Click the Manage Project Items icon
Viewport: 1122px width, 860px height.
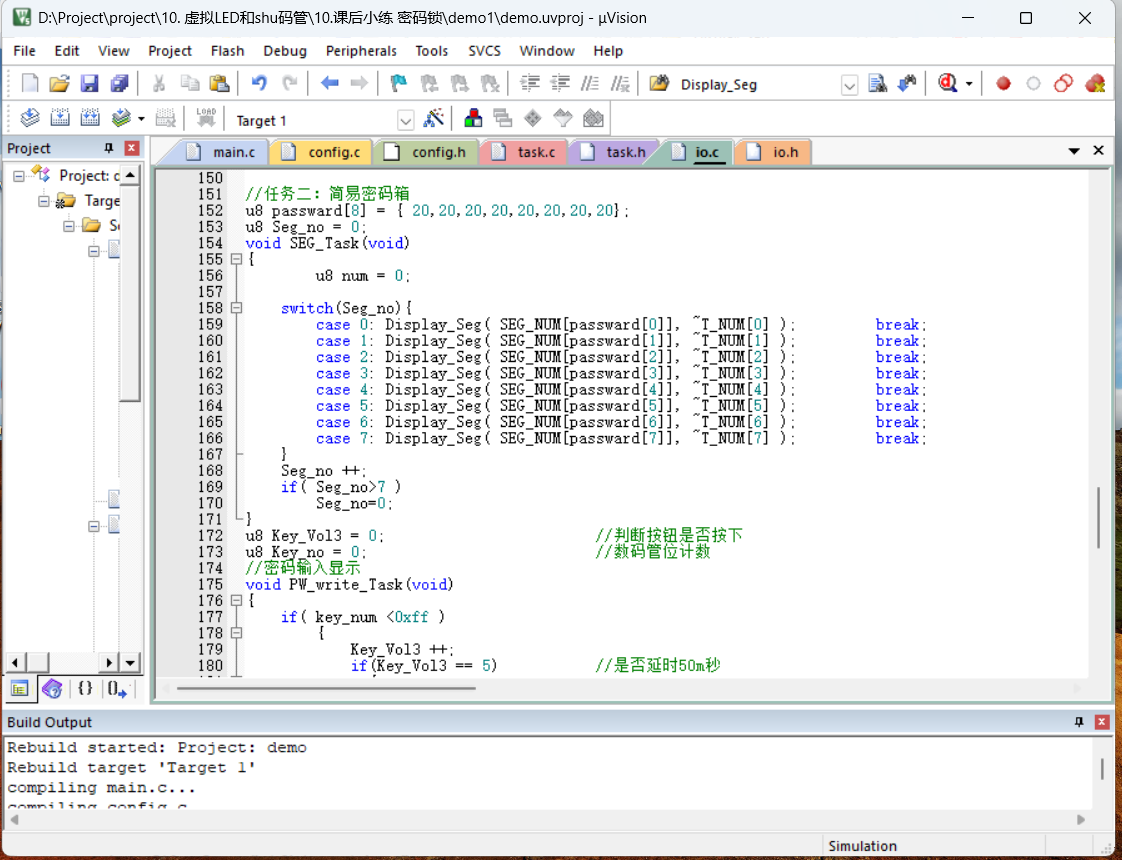coord(473,119)
